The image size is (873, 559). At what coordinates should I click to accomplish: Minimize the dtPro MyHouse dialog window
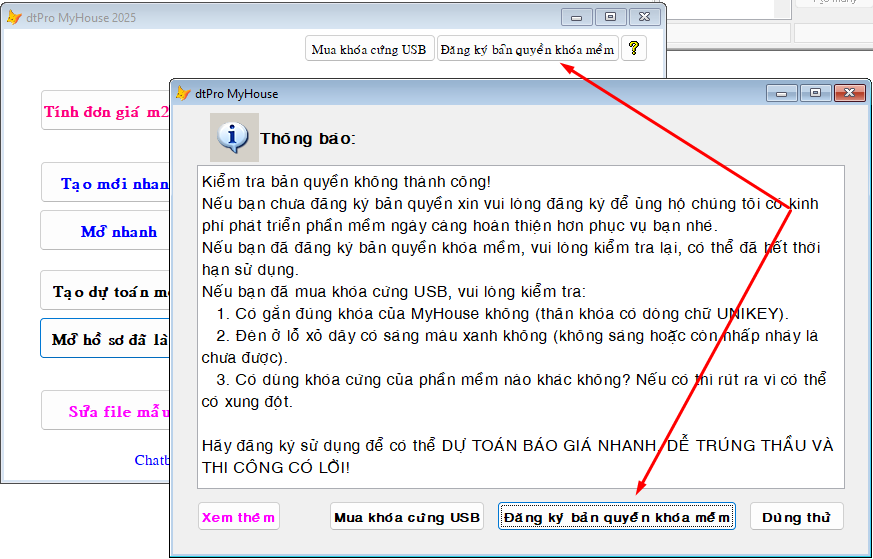click(x=783, y=93)
